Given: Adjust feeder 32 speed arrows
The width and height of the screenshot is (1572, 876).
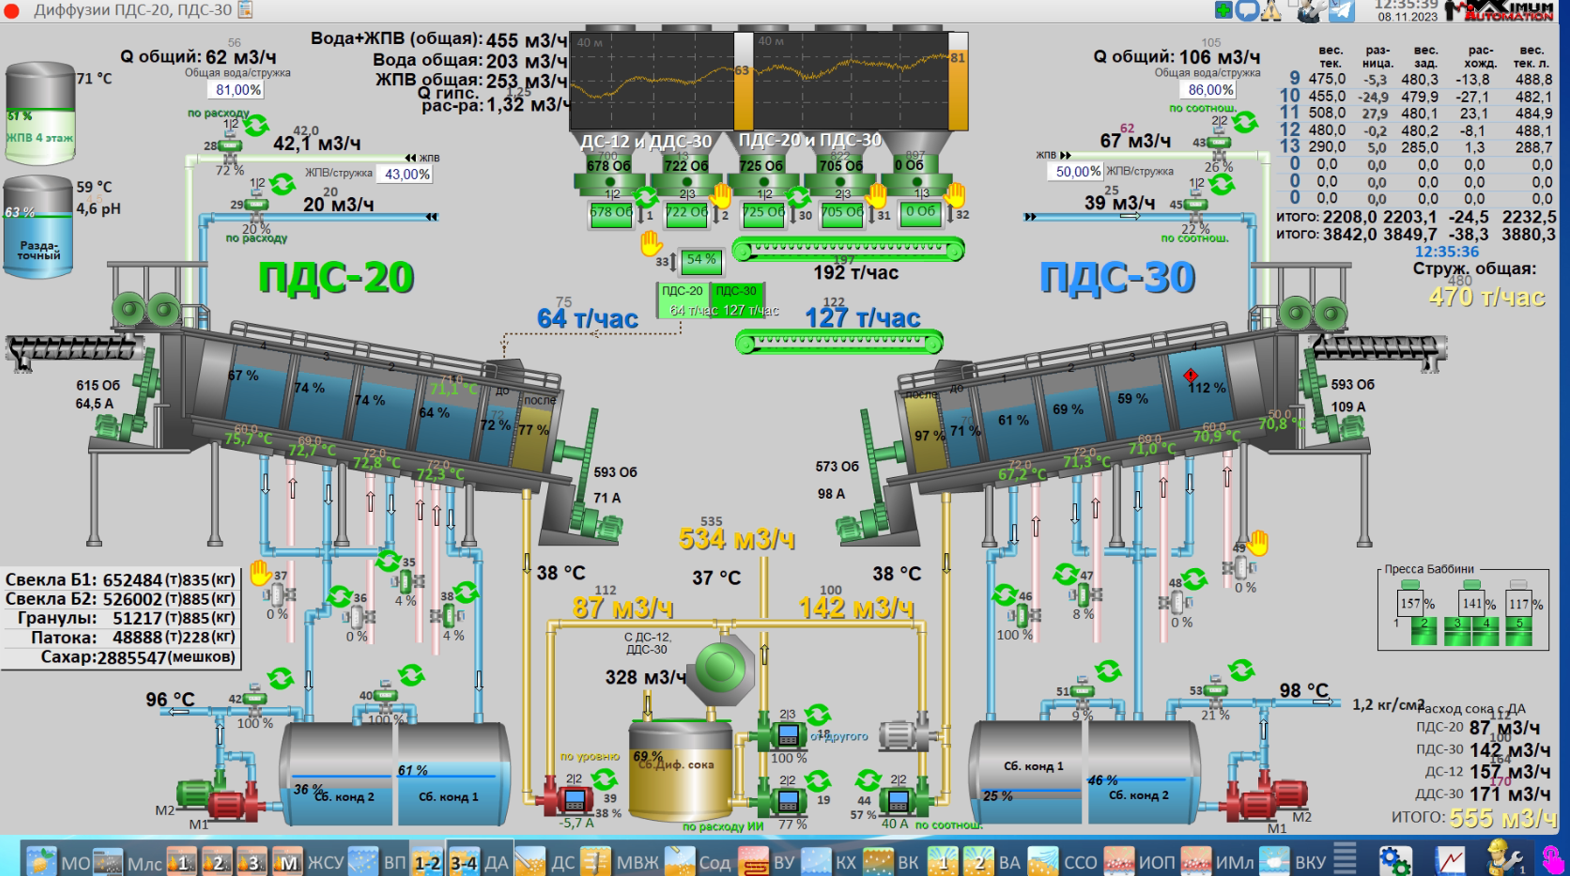Looking at the screenshot, I should pos(949,215).
